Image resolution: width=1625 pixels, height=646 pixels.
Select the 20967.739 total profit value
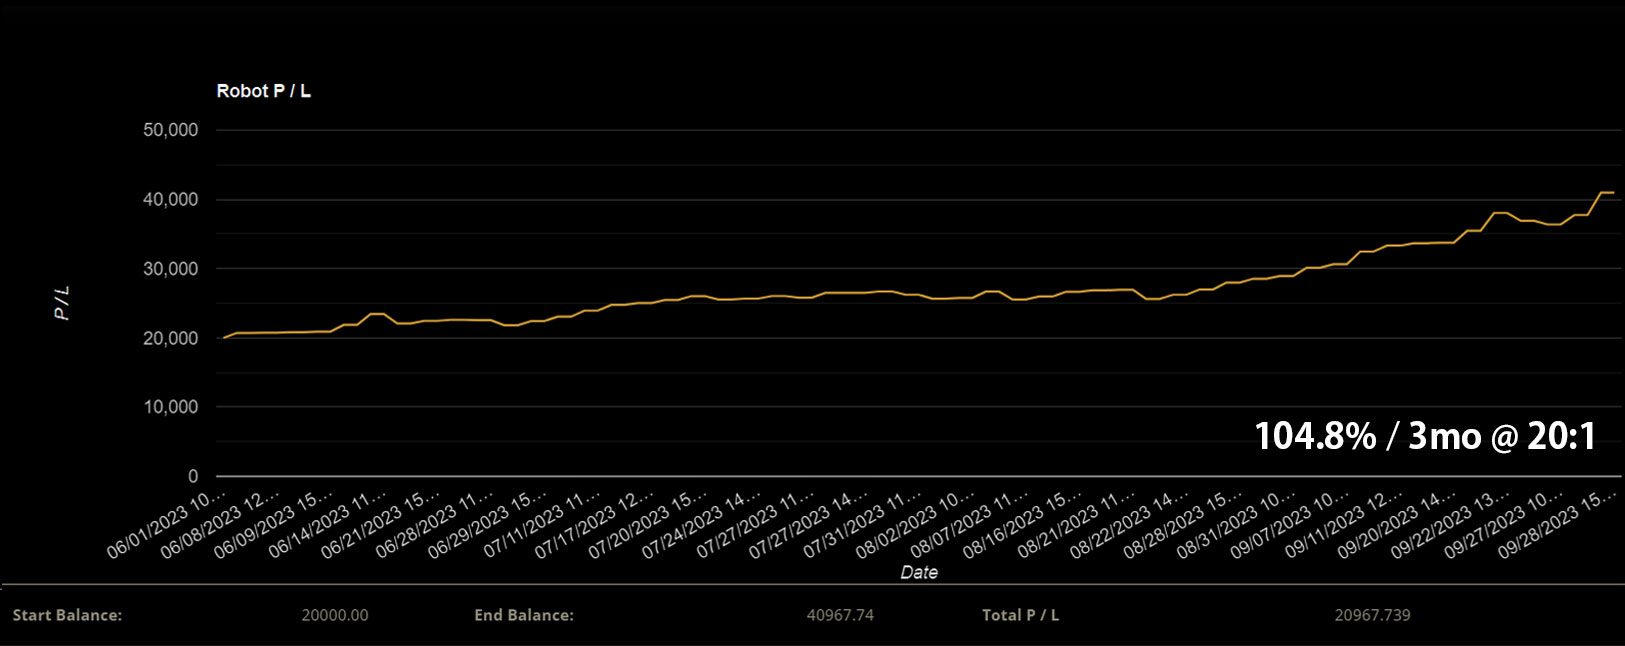1372,615
